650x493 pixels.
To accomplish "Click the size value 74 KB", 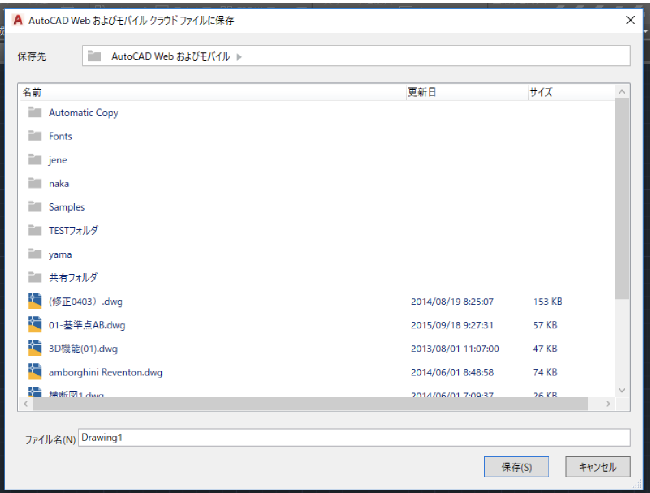I will pos(545,372).
